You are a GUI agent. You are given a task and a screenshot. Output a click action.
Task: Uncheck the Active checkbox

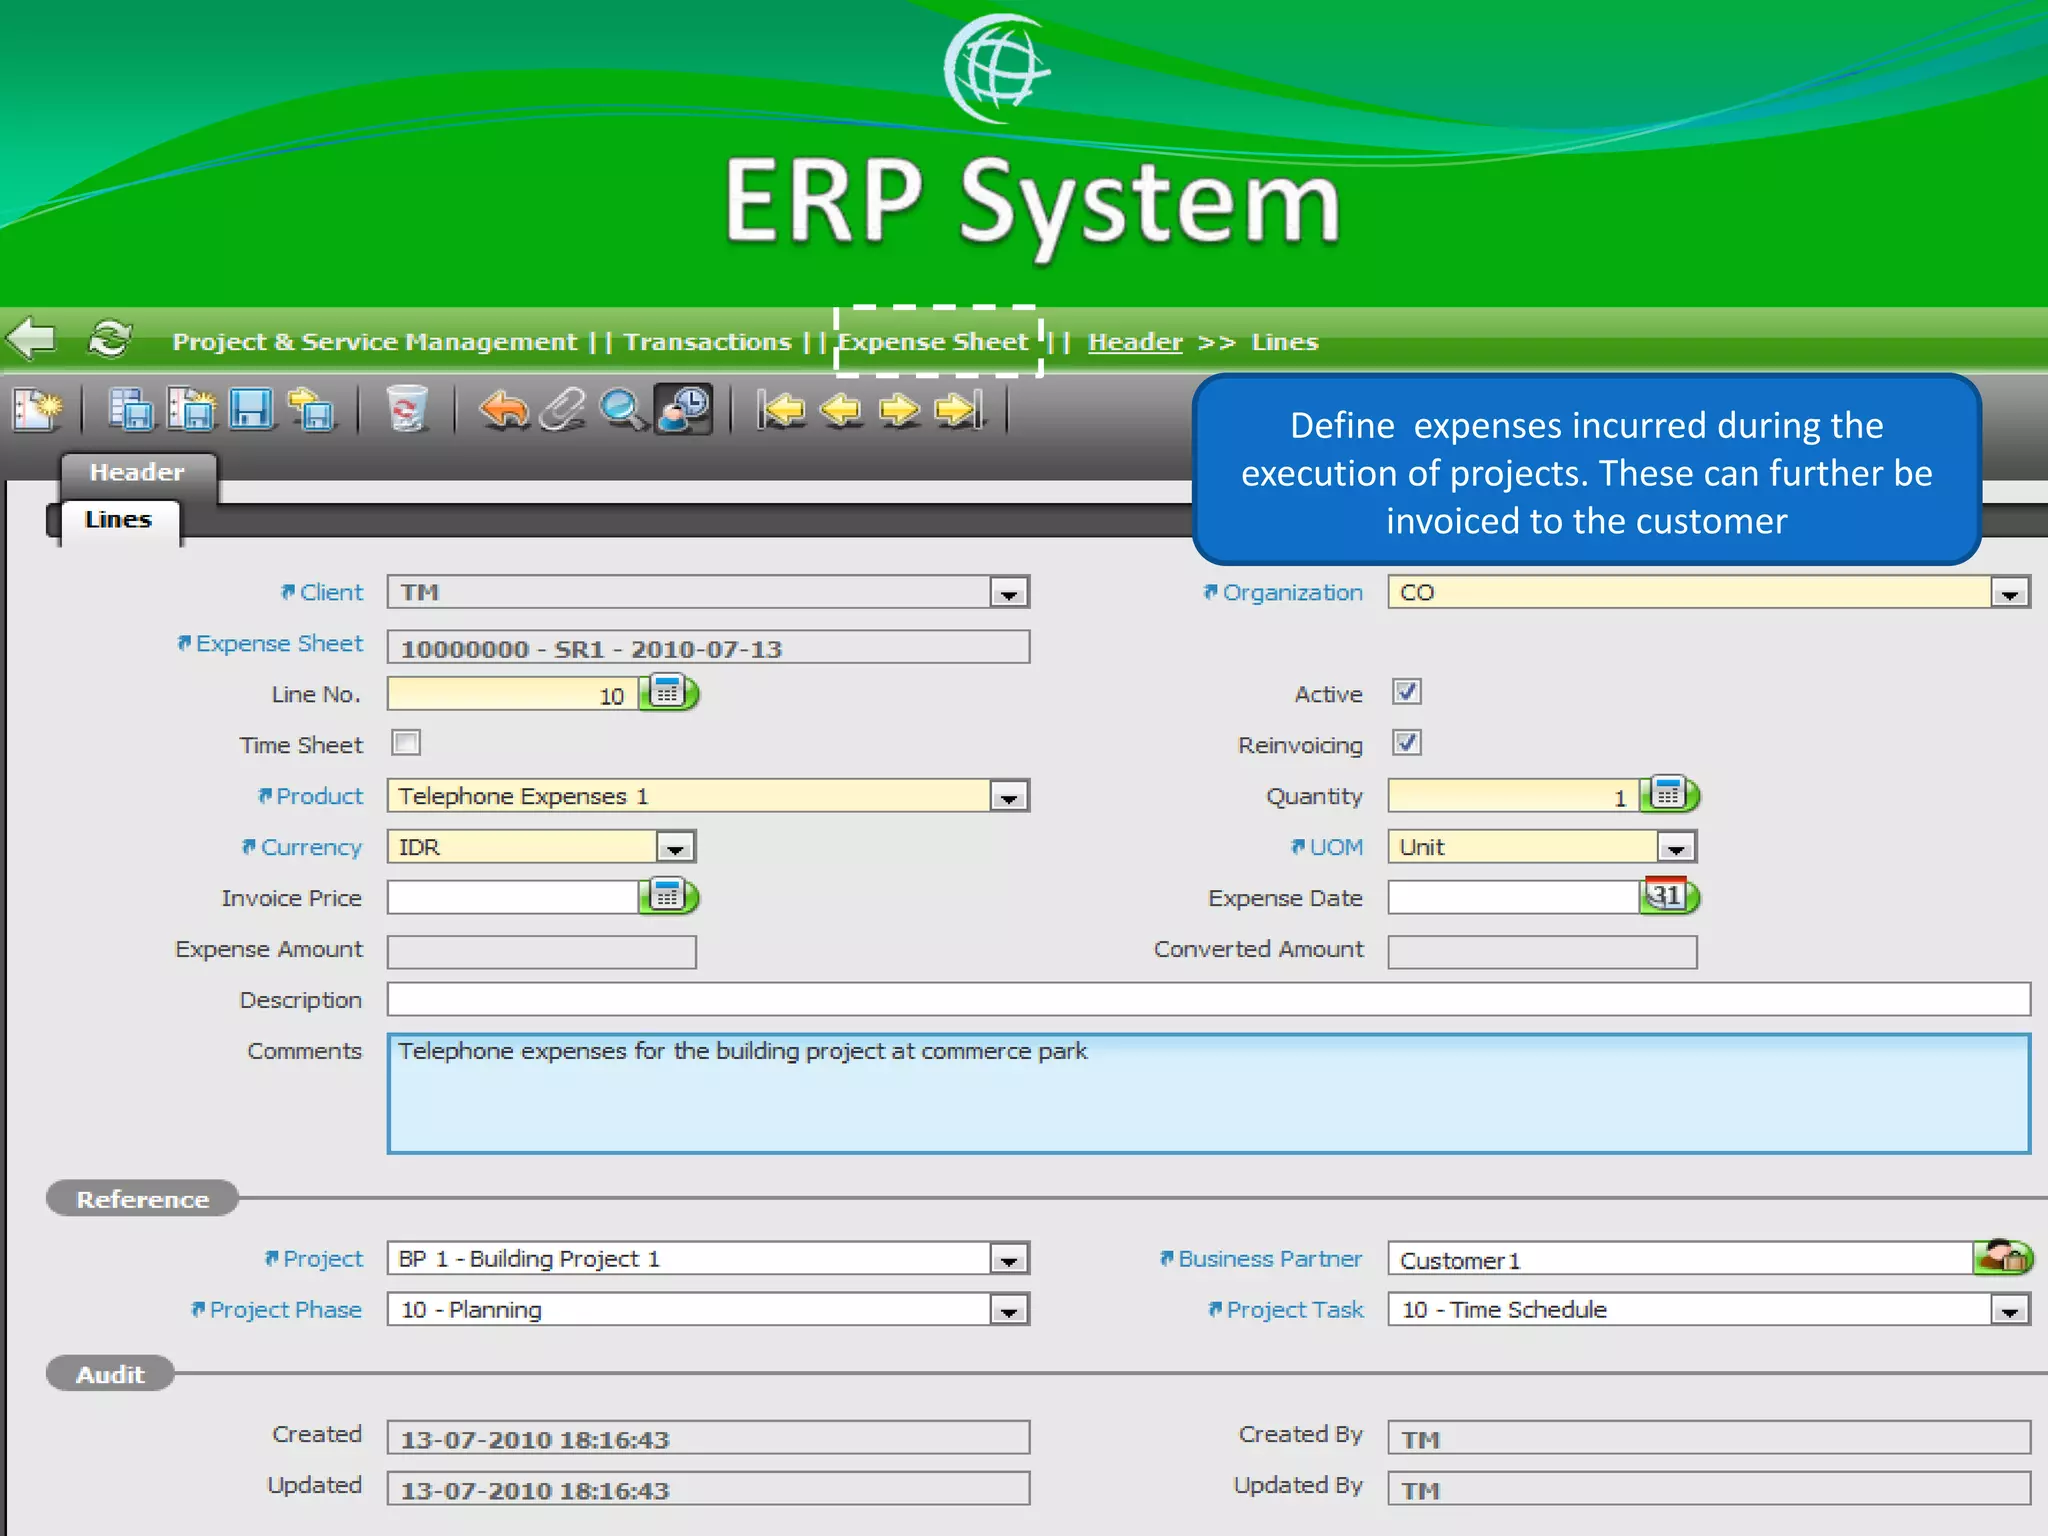[1407, 692]
